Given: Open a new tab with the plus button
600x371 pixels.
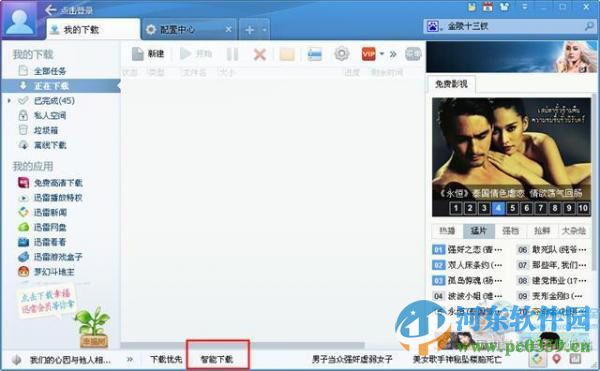Looking at the screenshot, I should click(249, 30).
